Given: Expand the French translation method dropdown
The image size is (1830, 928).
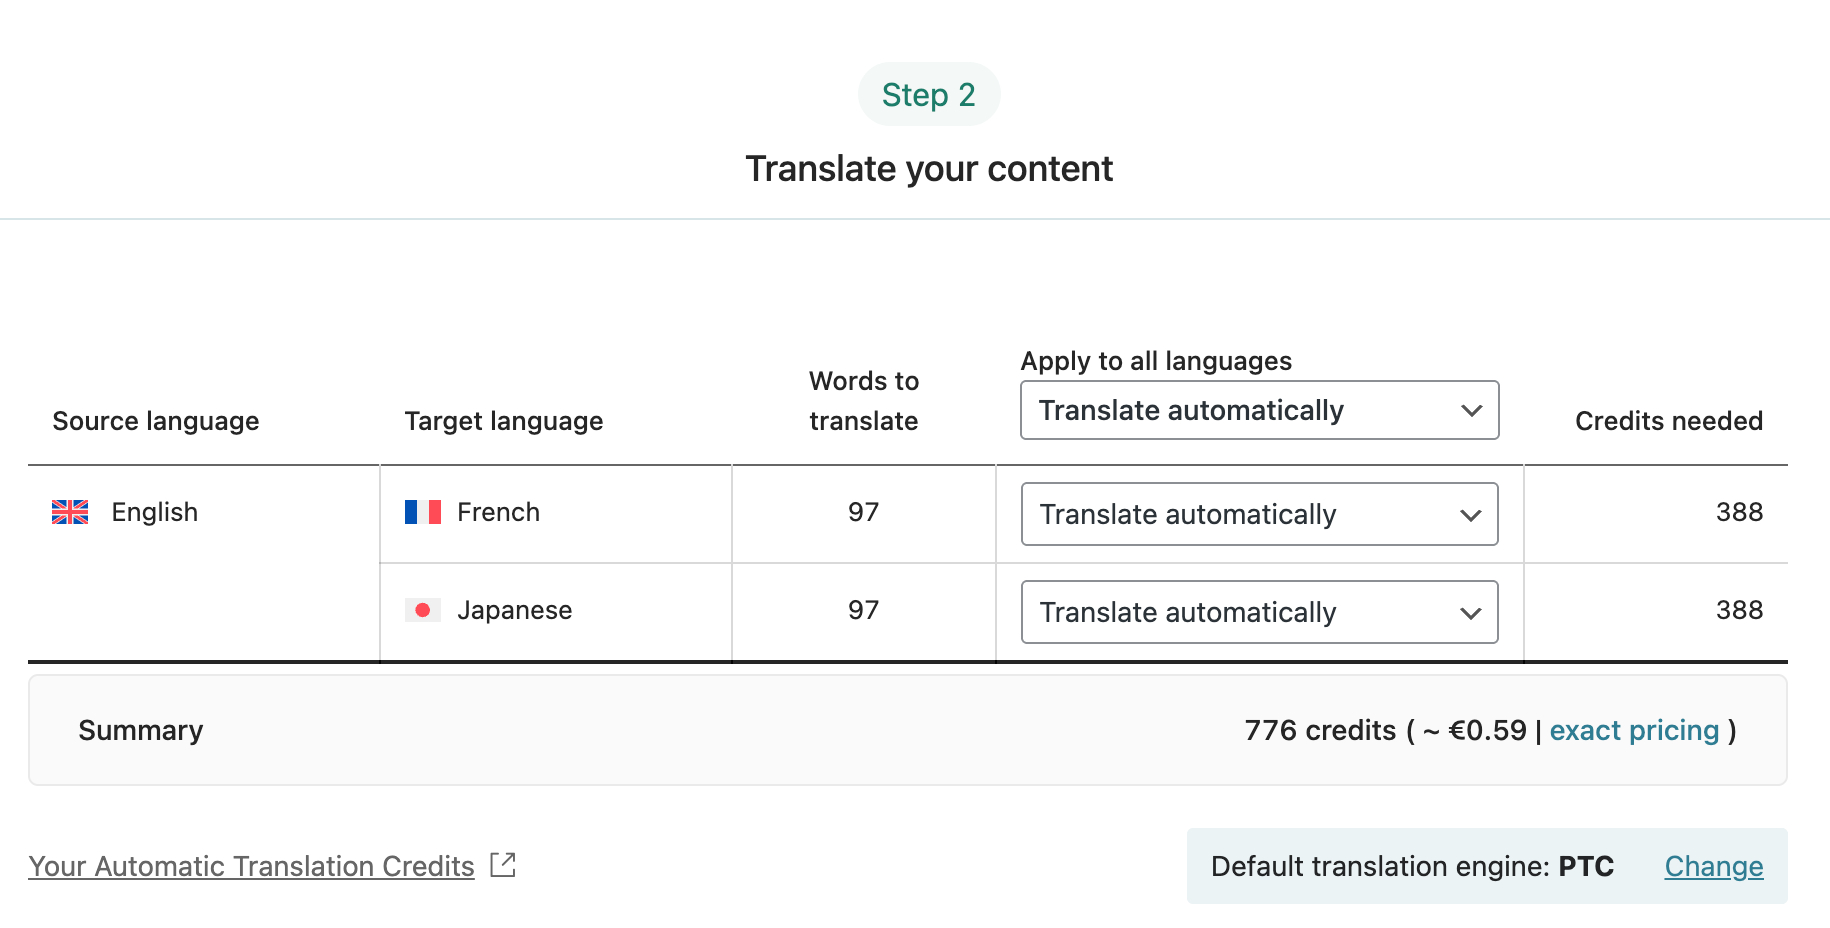Looking at the screenshot, I should tap(1259, 514).
